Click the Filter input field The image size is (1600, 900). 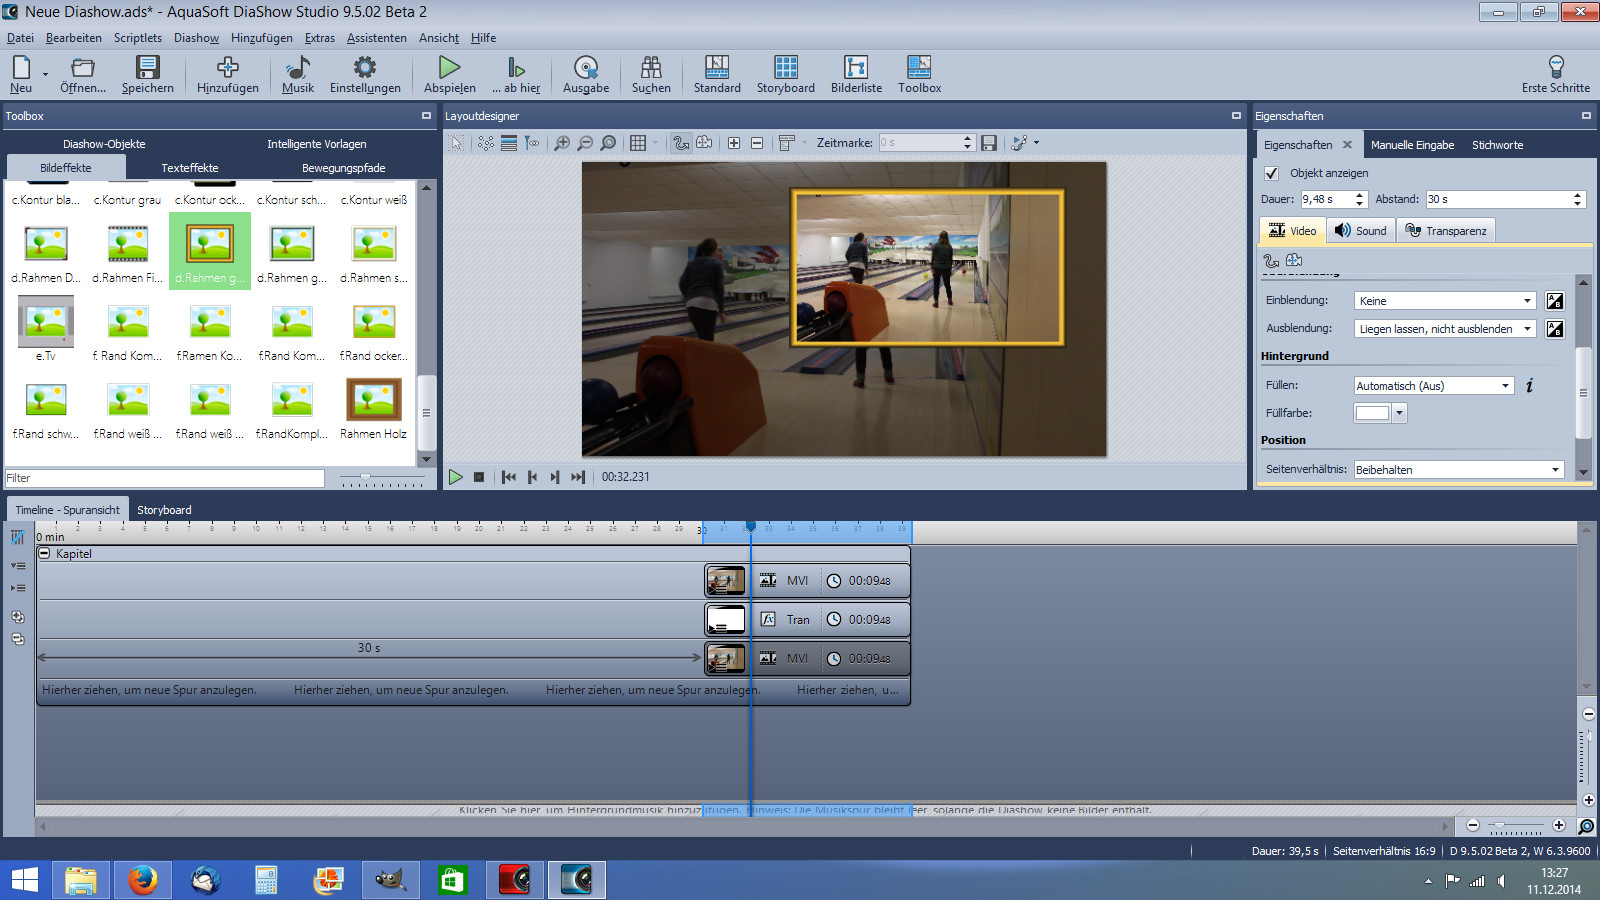[165, 478]
